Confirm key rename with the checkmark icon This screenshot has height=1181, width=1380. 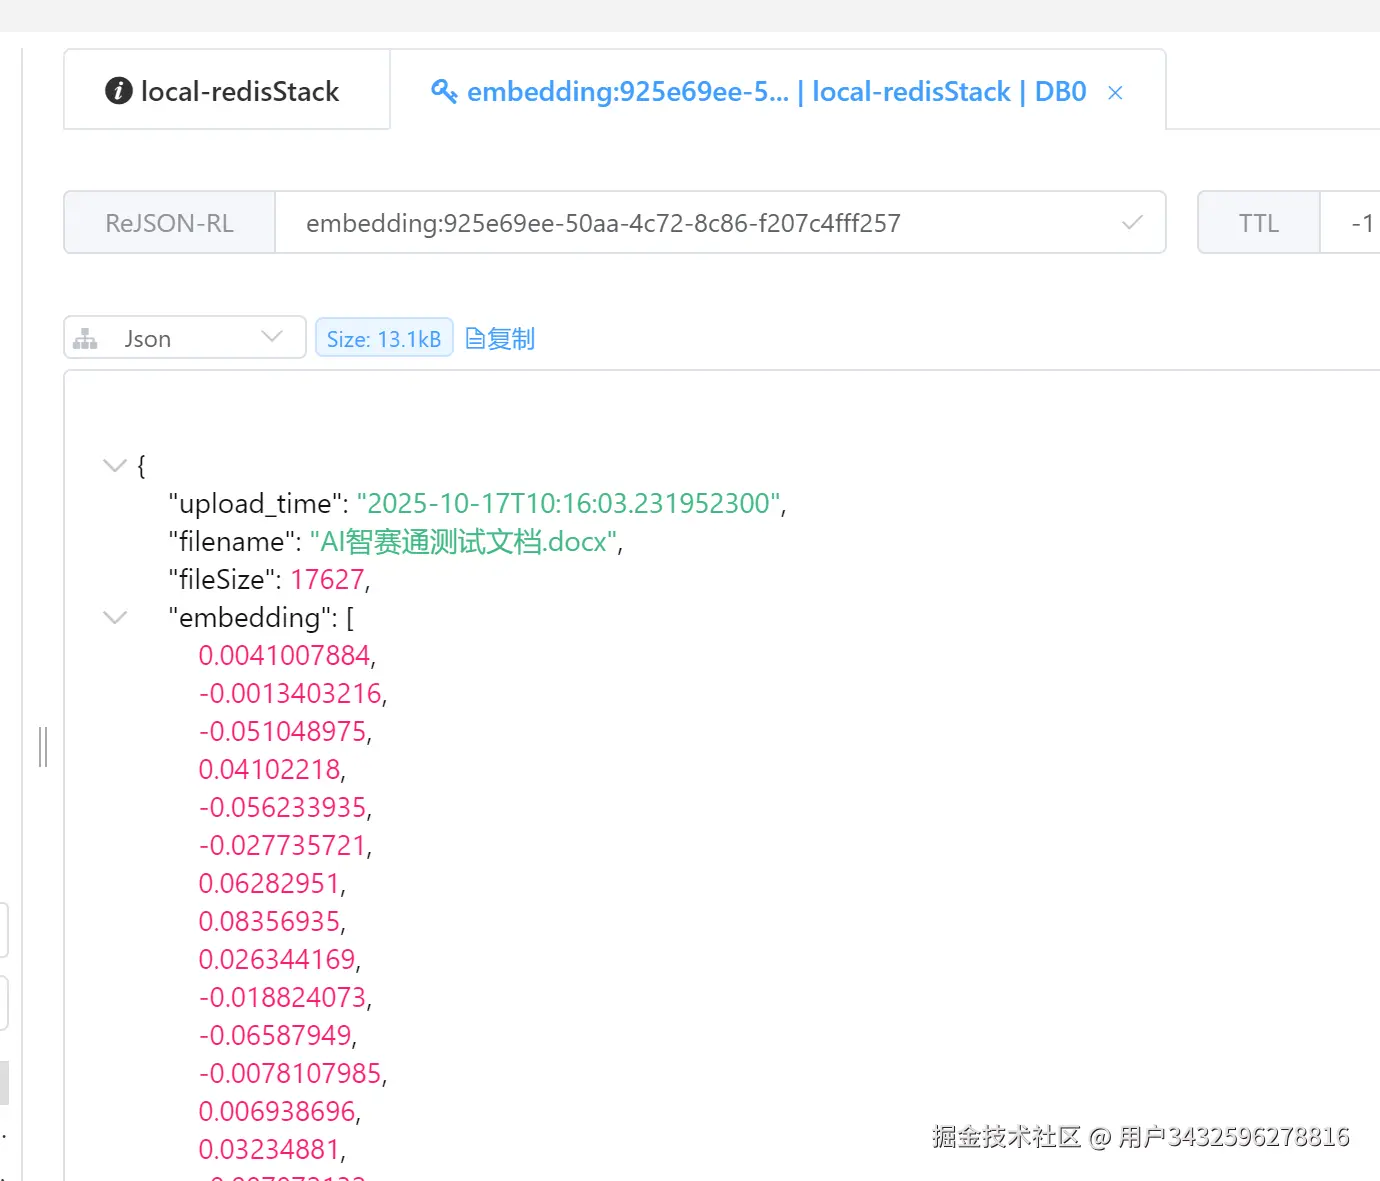1132,223
